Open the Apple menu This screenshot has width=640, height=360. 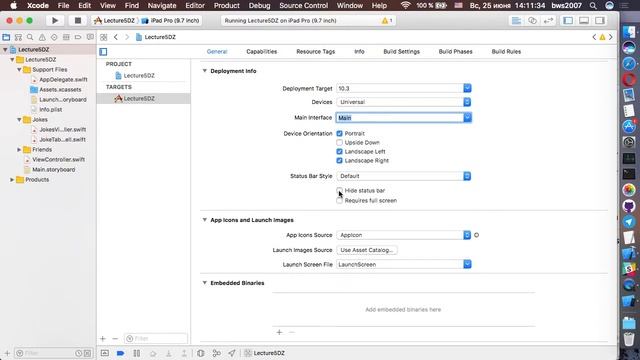tap(13, 5)
